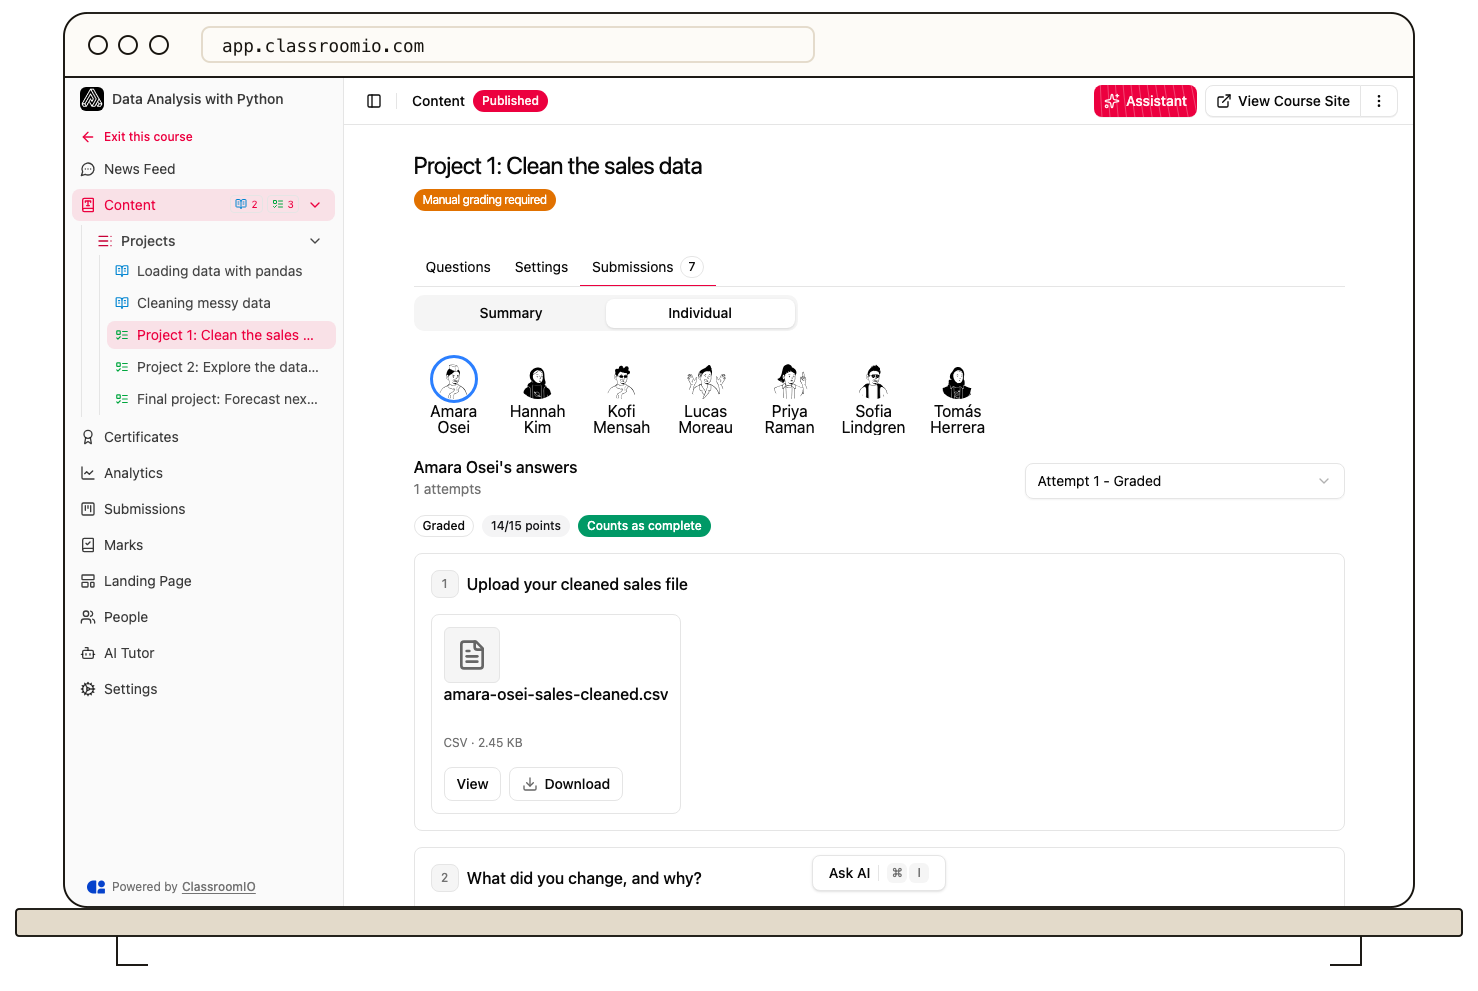Open the ClassroomIO link in footer
The image size is (1478, 991).
(x=218, y=887)
